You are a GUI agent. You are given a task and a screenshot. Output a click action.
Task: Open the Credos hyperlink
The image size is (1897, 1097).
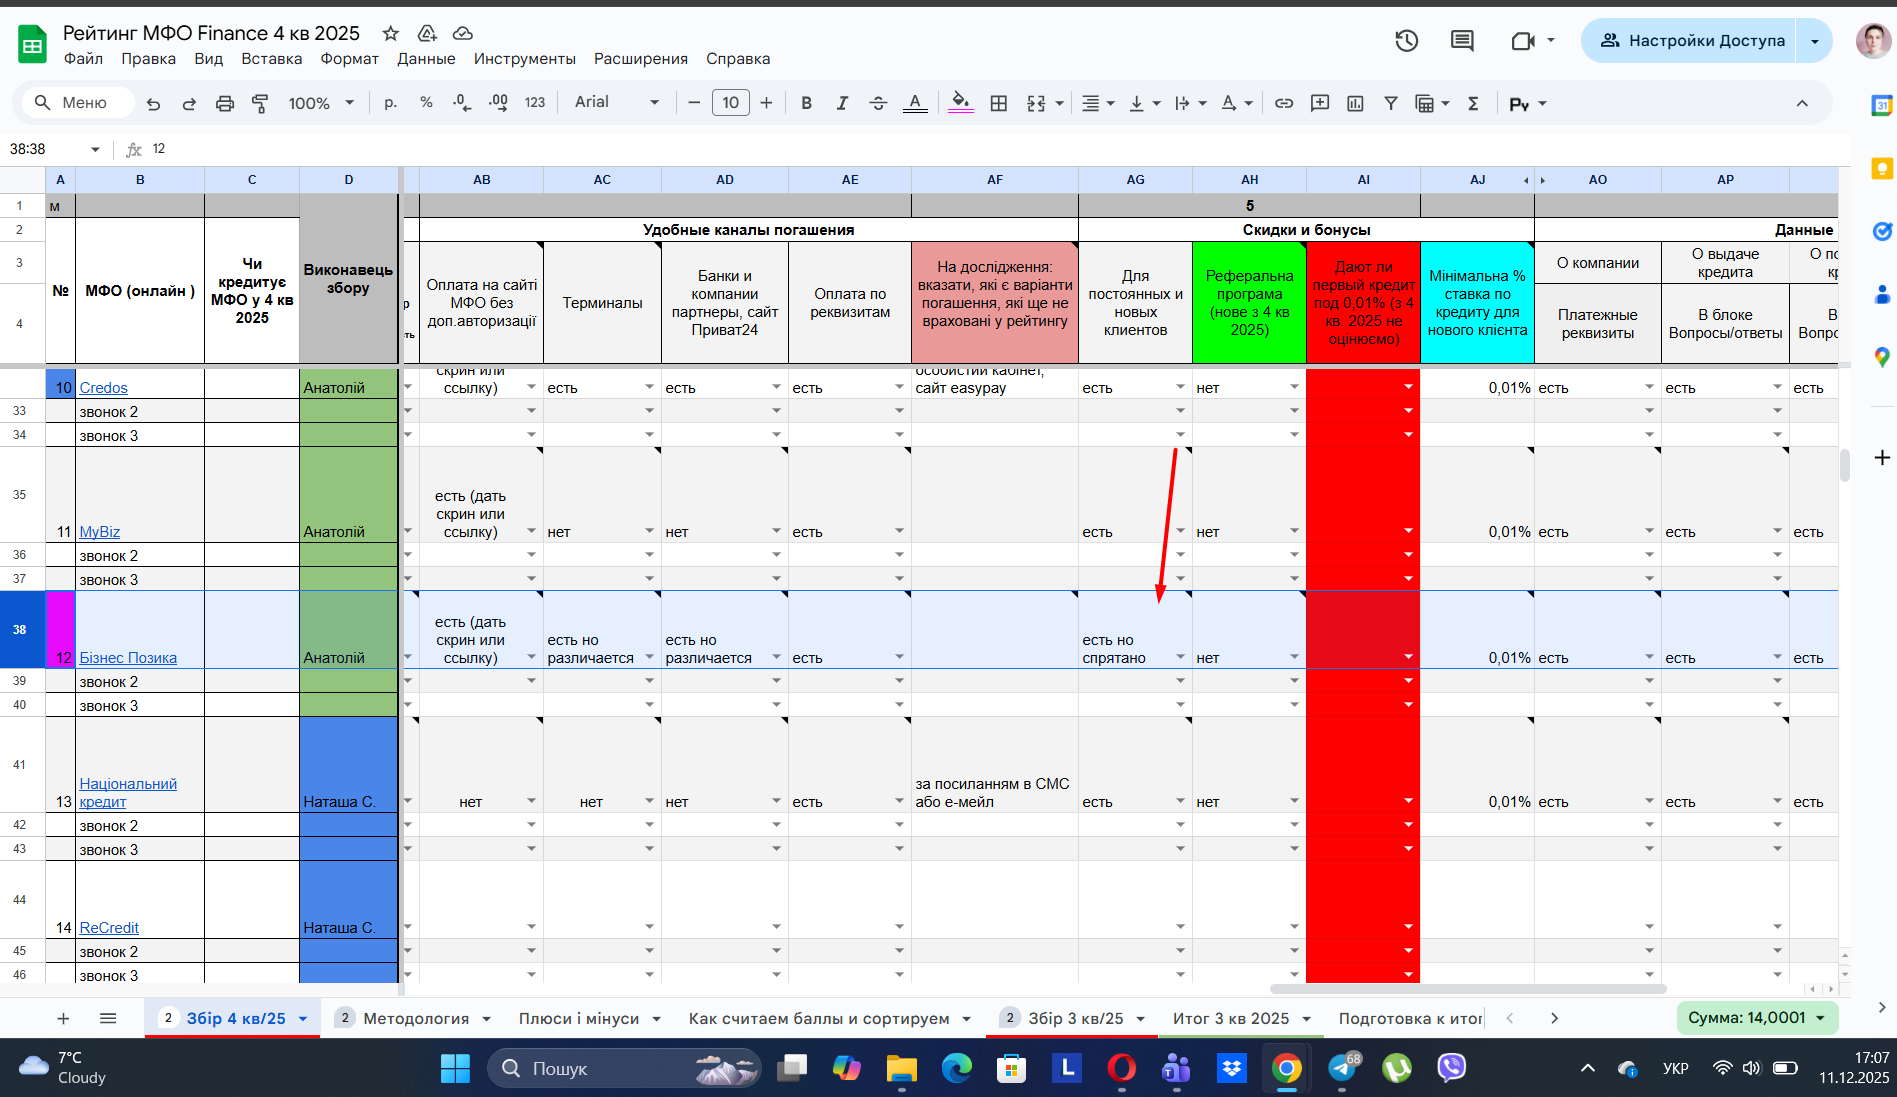point(103,388)
